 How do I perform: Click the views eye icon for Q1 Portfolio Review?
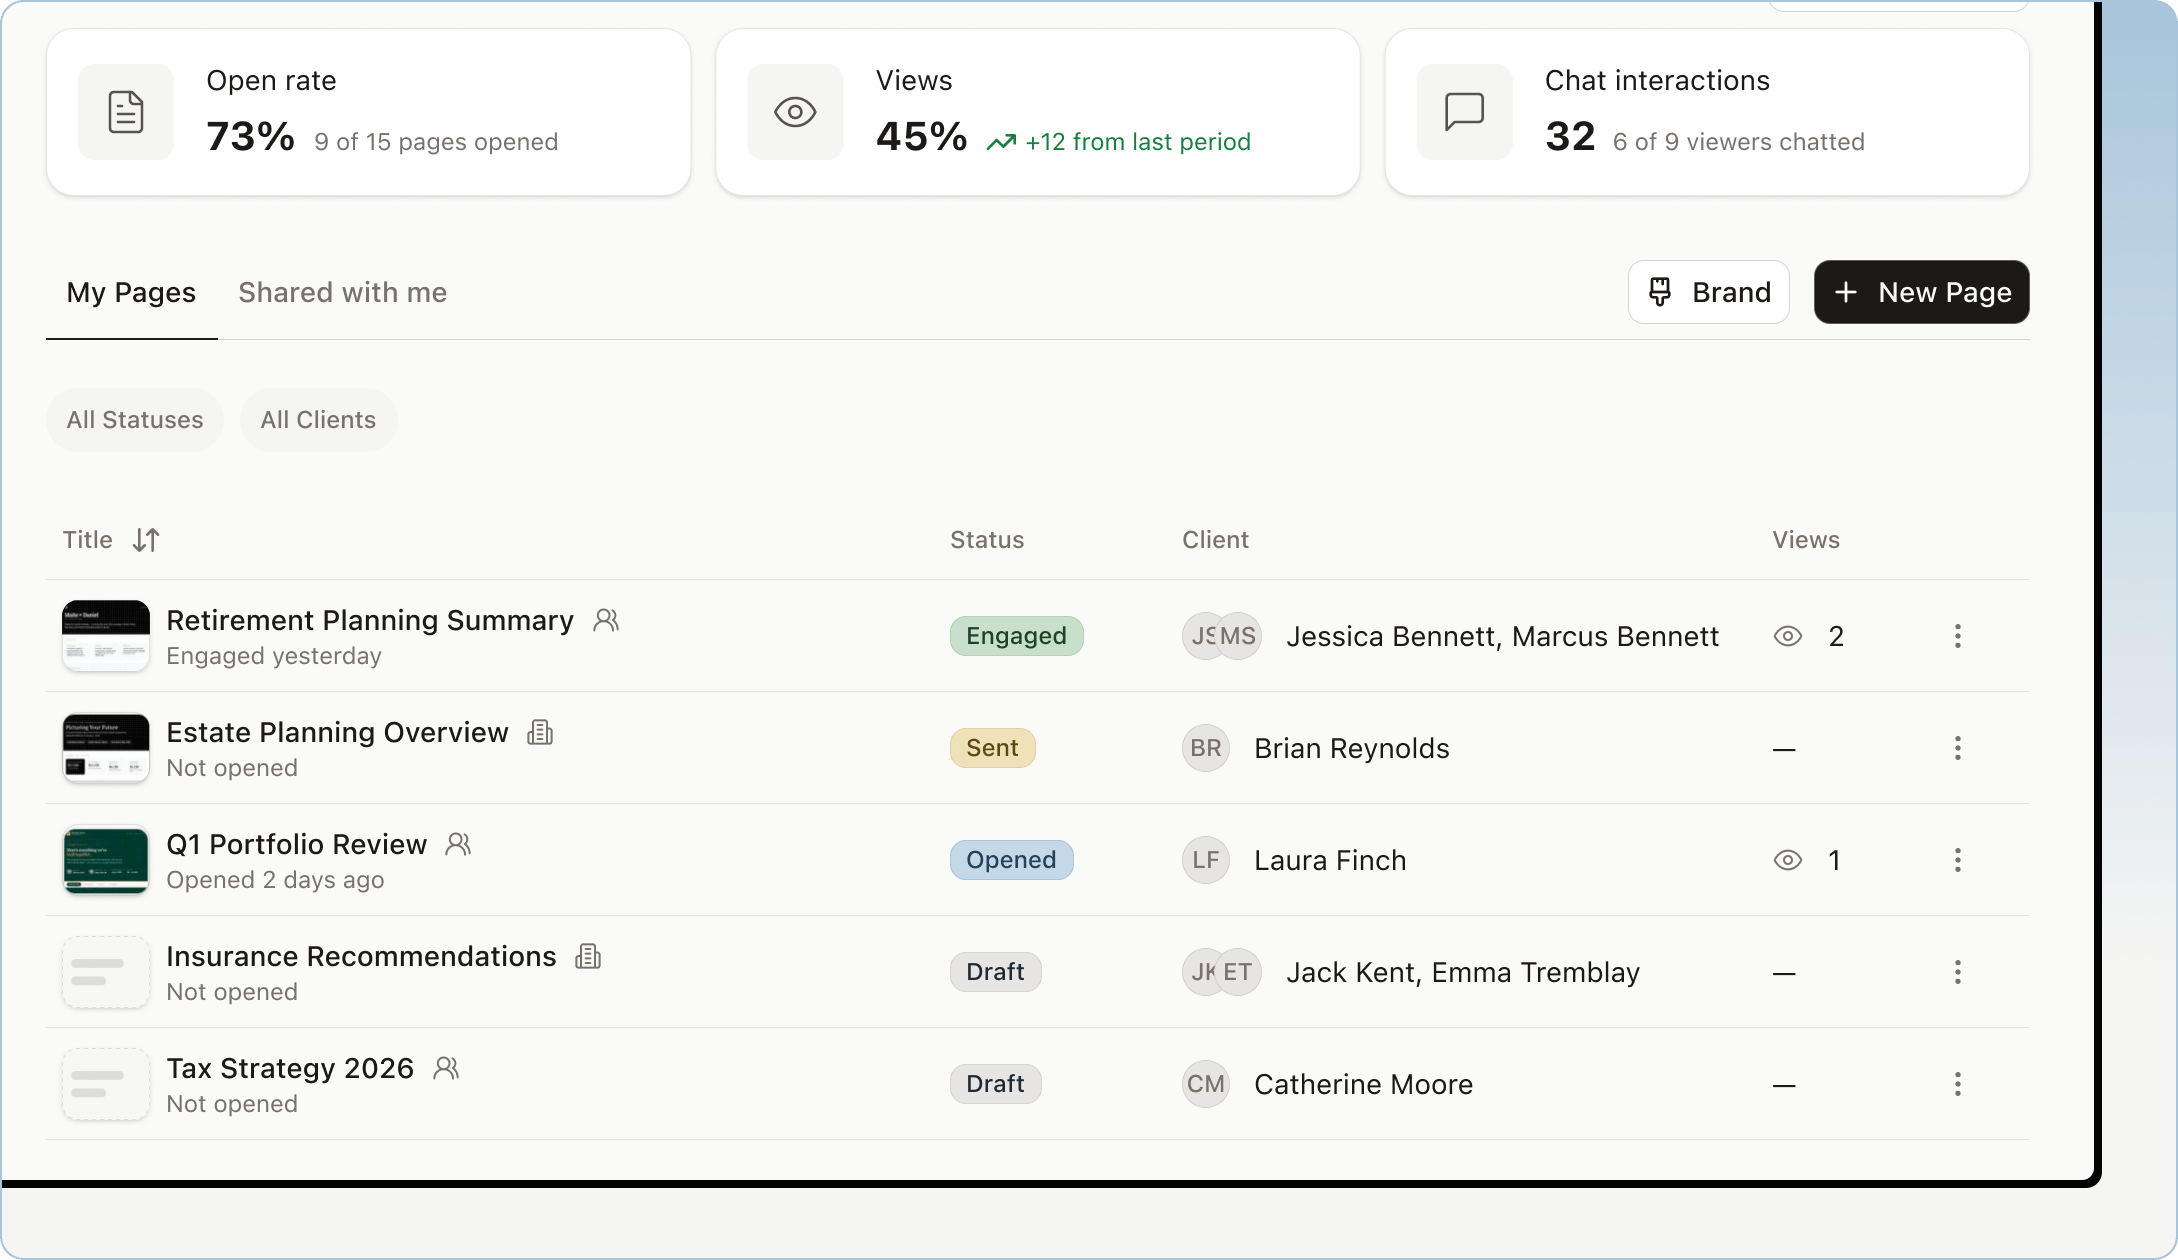point(1788,860)
